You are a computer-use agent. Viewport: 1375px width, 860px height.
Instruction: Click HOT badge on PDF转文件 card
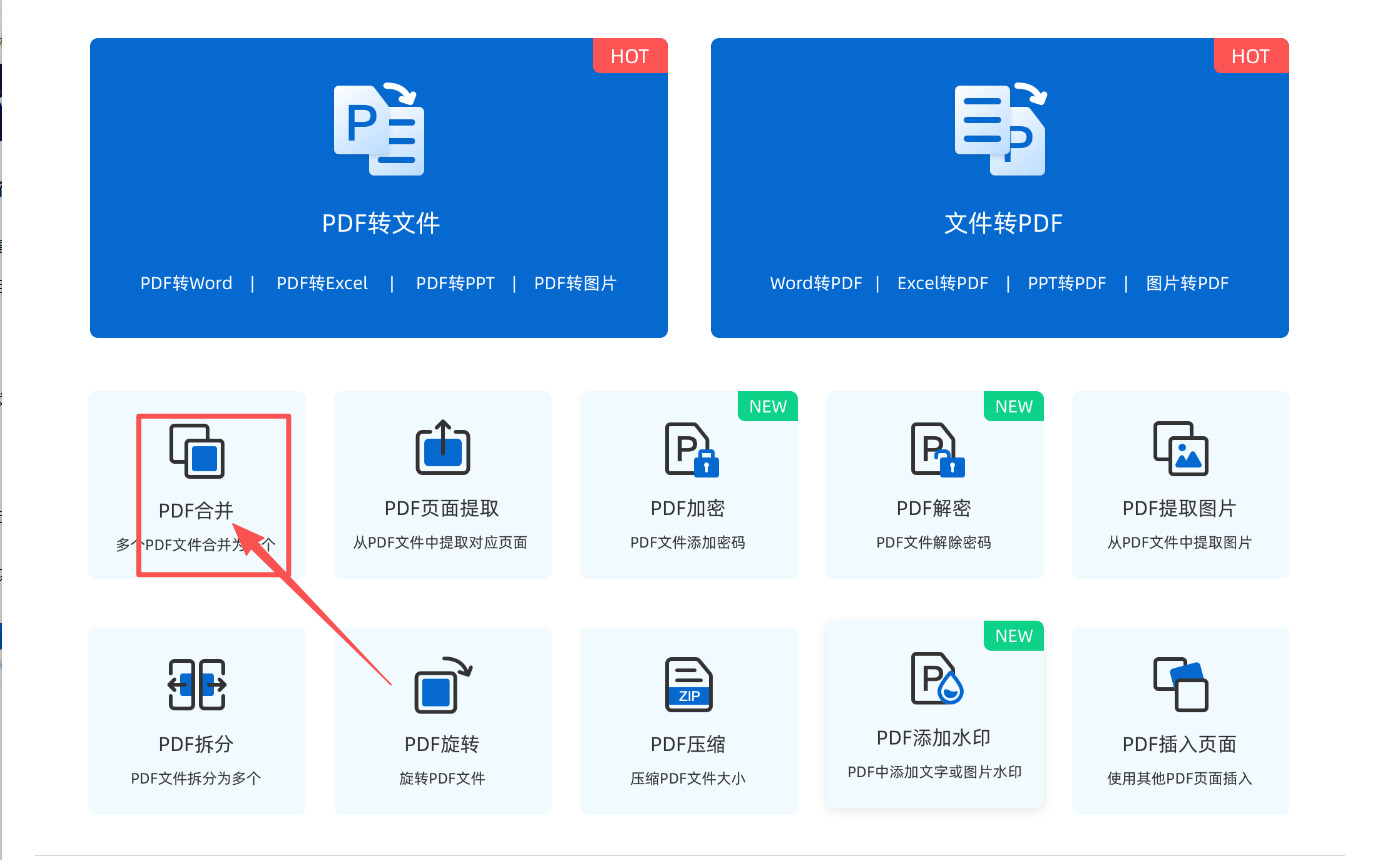click(630, 56)
